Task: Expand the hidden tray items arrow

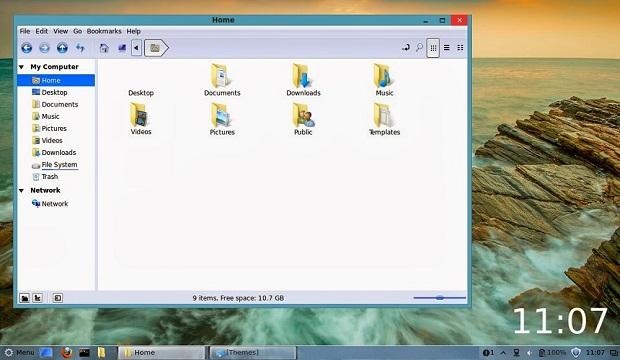Action: pyautogui.click(x=503, y=352)
